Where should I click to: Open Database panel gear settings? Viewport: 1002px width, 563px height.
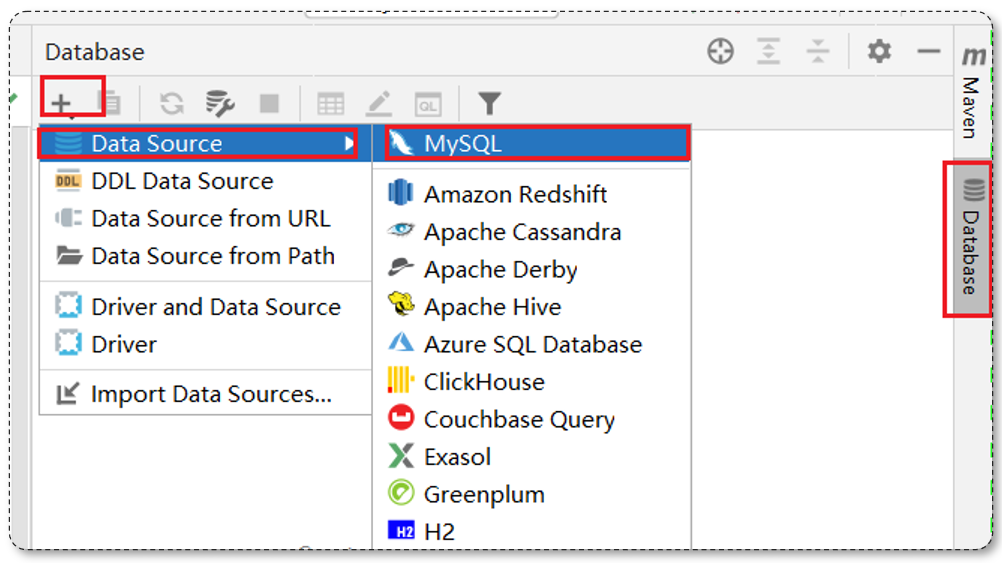[879, 51]
